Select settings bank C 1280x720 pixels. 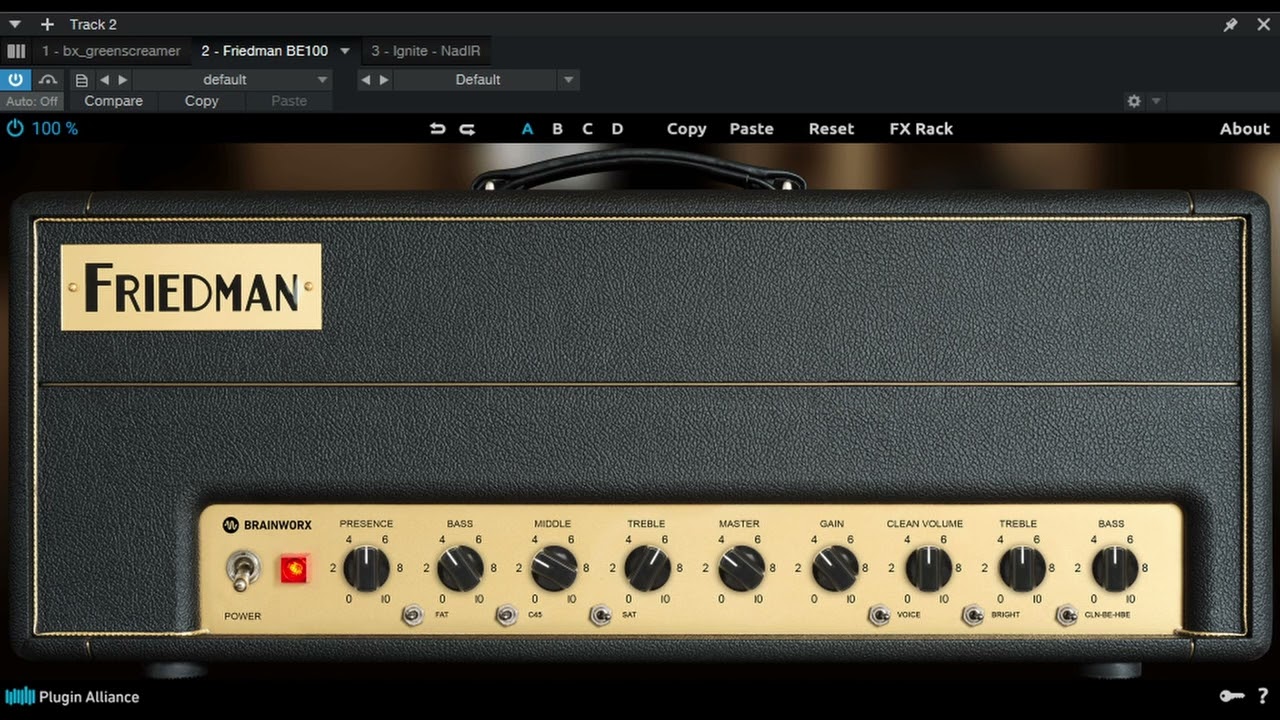click(587, 129)
